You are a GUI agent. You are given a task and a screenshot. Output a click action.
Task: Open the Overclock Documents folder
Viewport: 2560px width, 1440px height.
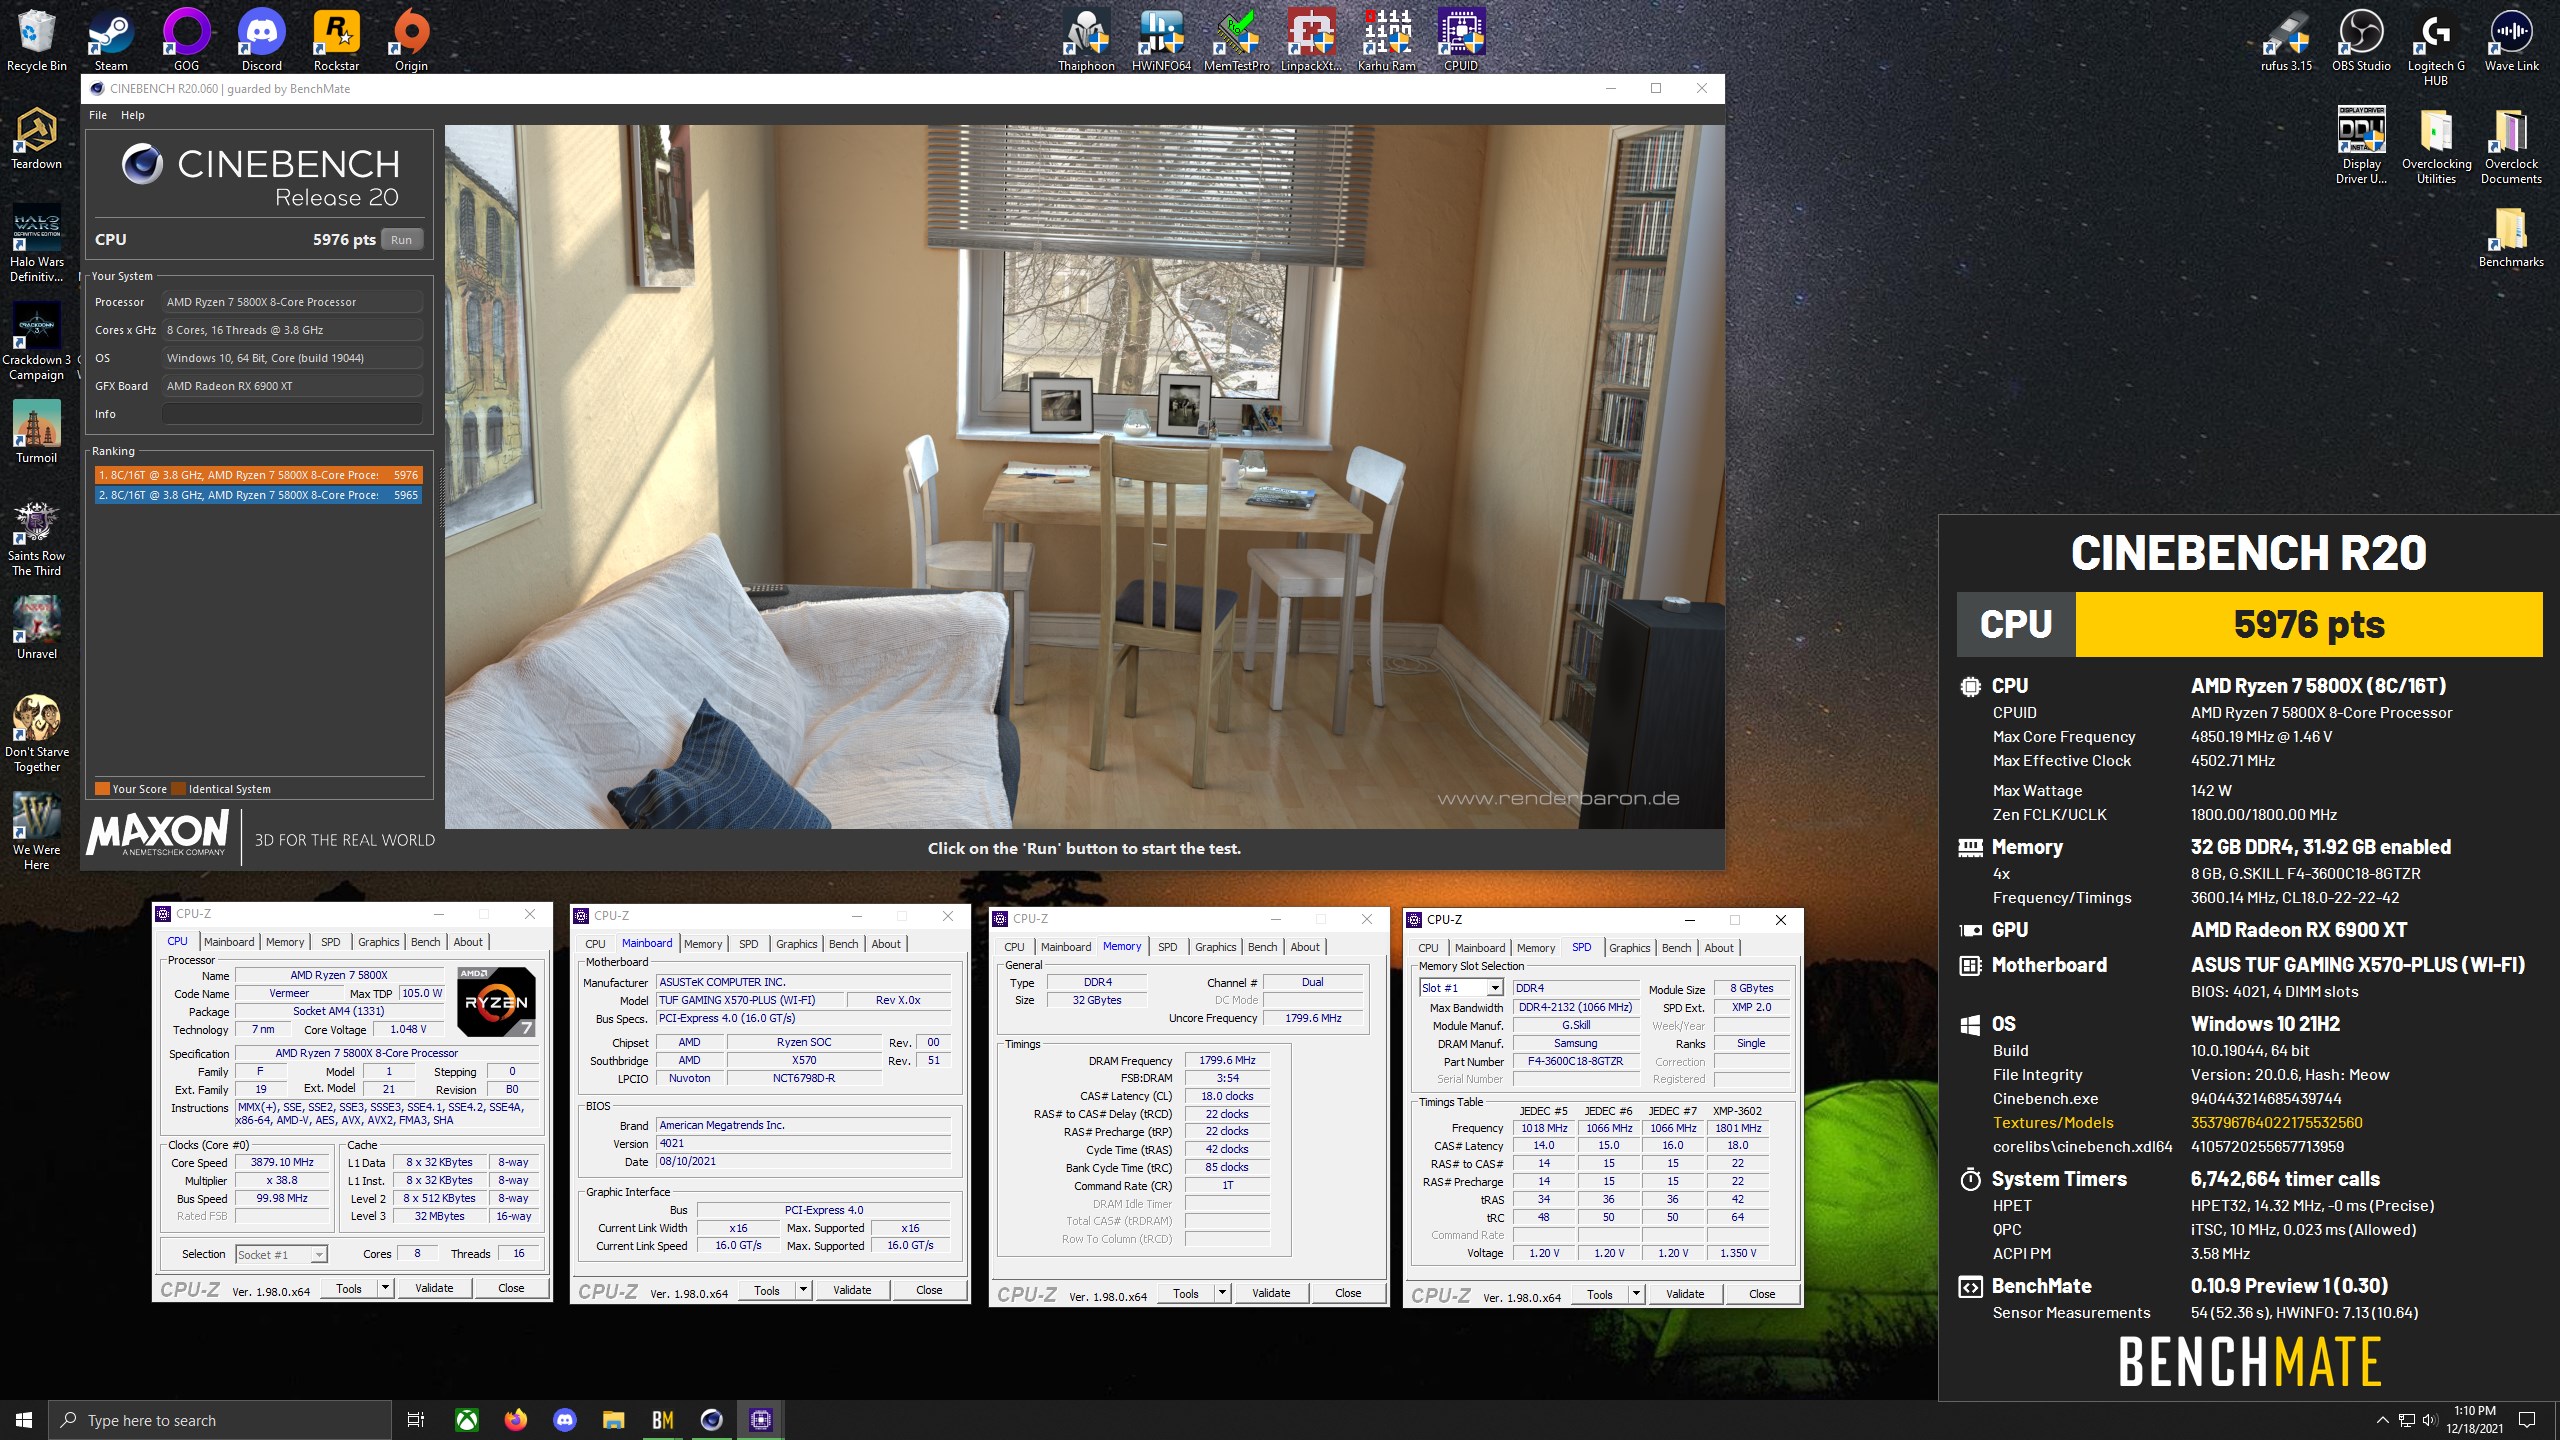coord(2511,146)
